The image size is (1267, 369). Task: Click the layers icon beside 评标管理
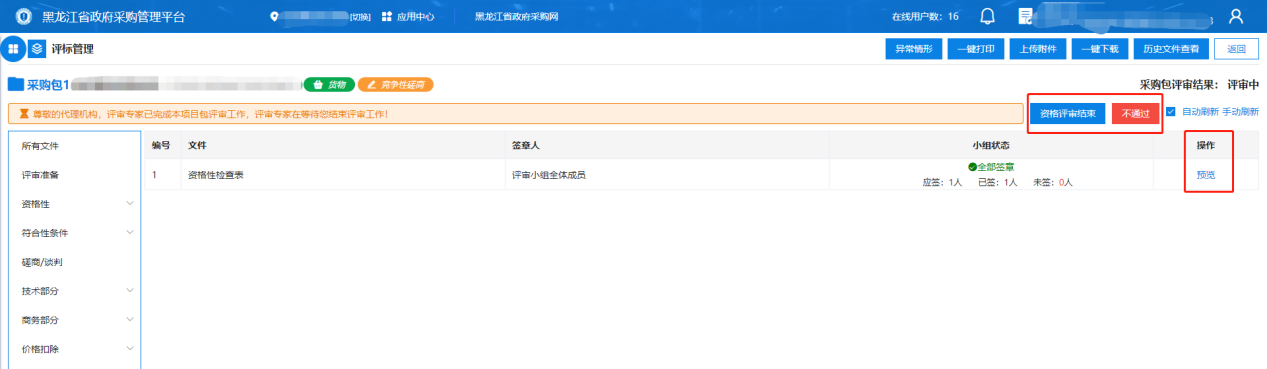pyautogui.click(x=37, y=49)
